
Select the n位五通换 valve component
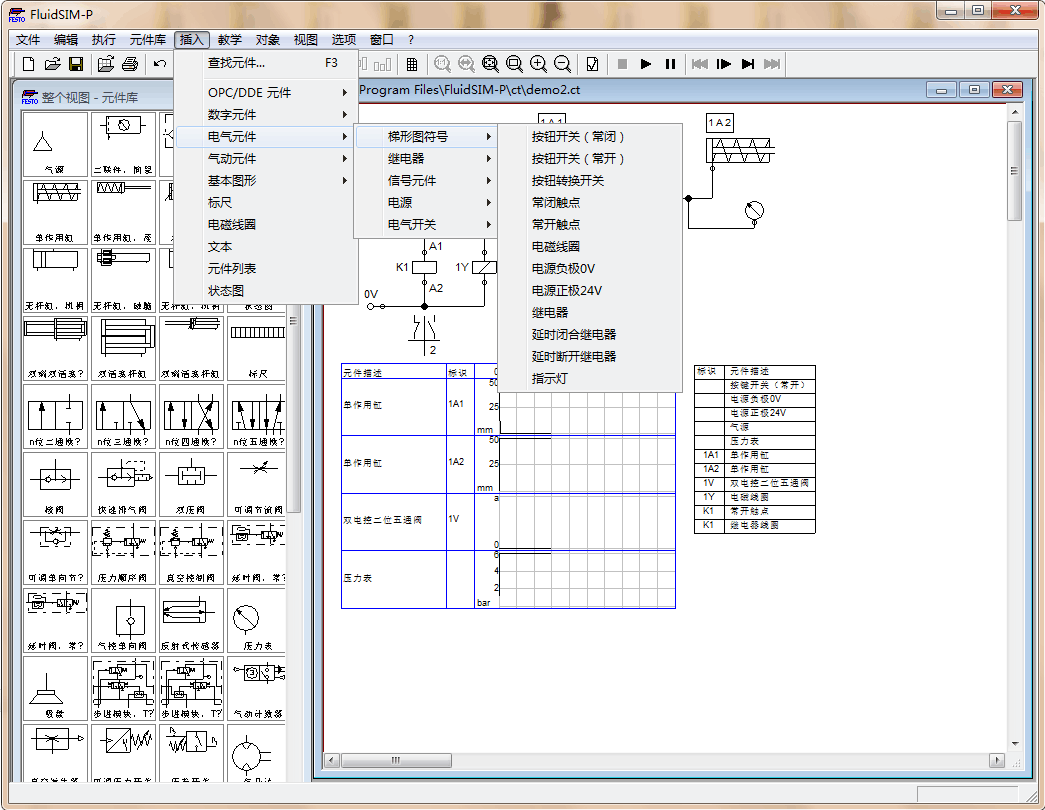(x=257, y=416)
